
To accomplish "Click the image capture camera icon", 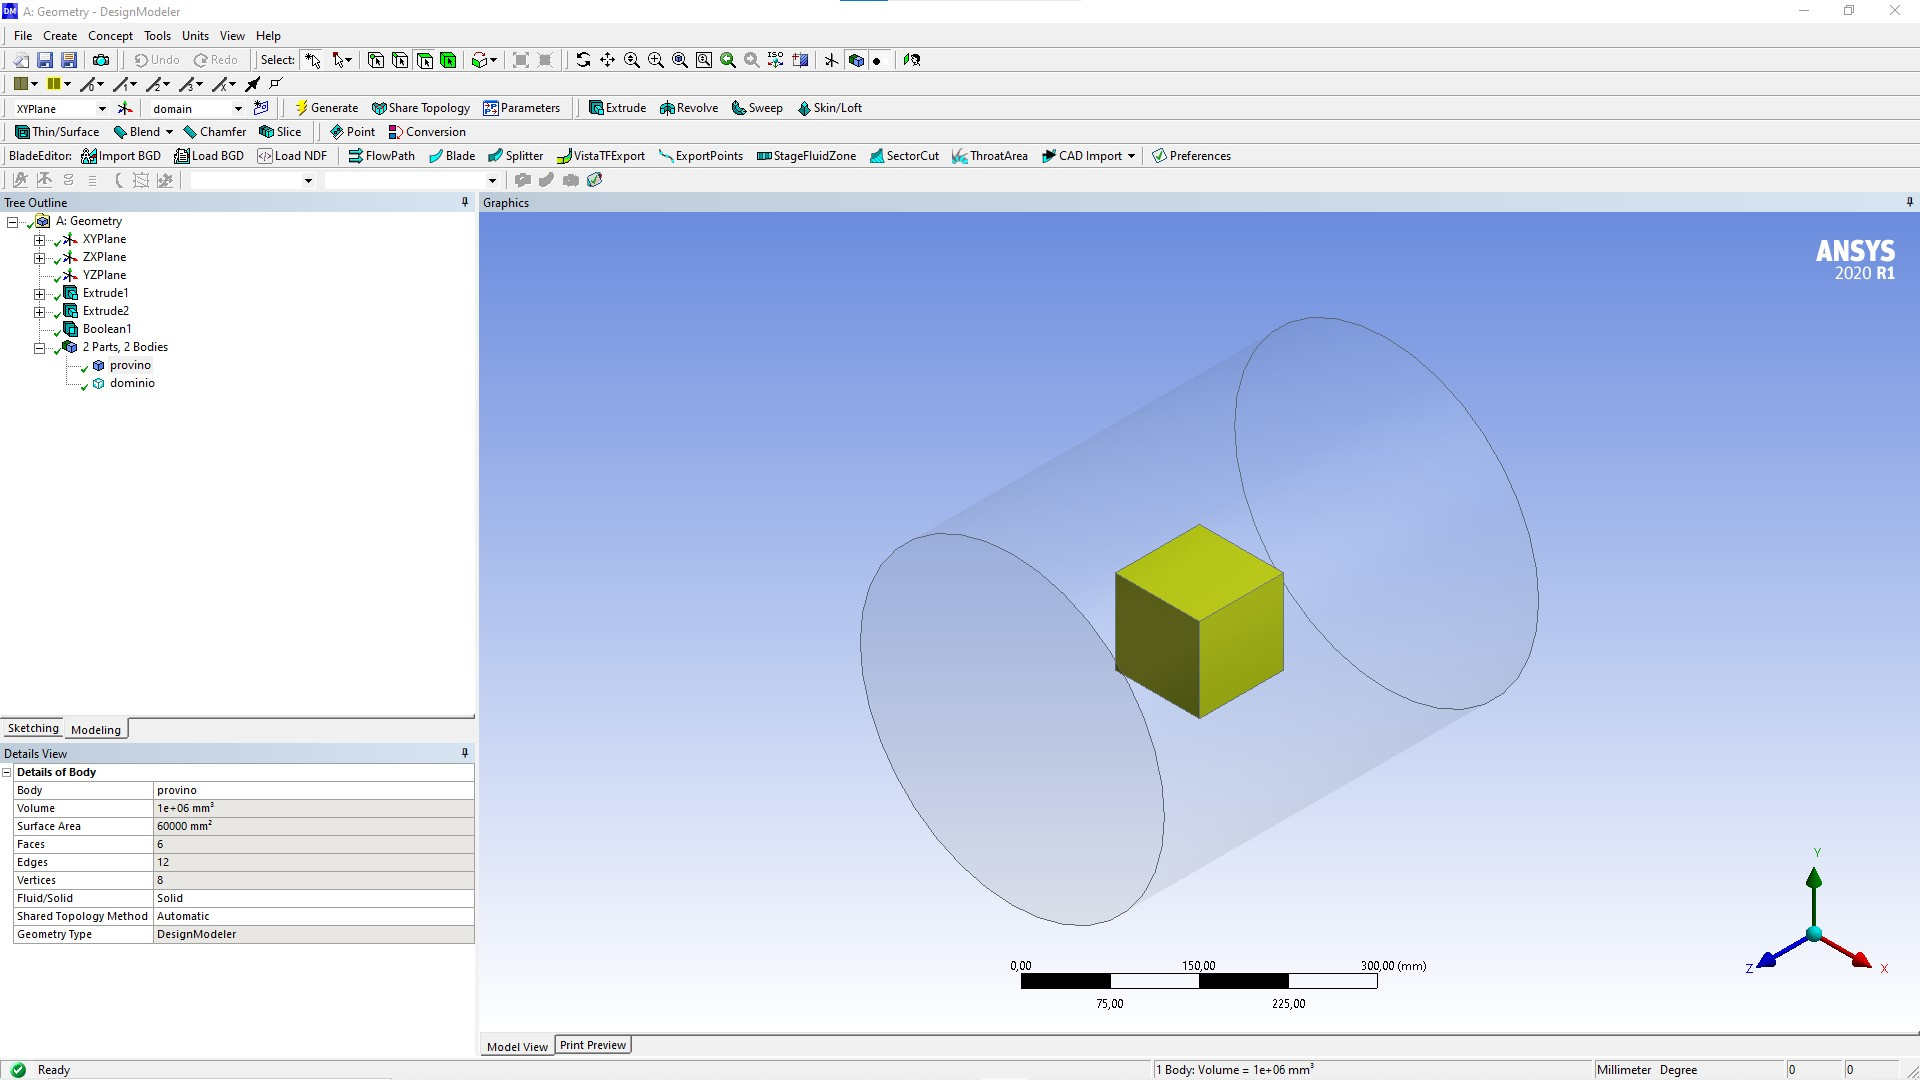I will (x=101, y=60).
